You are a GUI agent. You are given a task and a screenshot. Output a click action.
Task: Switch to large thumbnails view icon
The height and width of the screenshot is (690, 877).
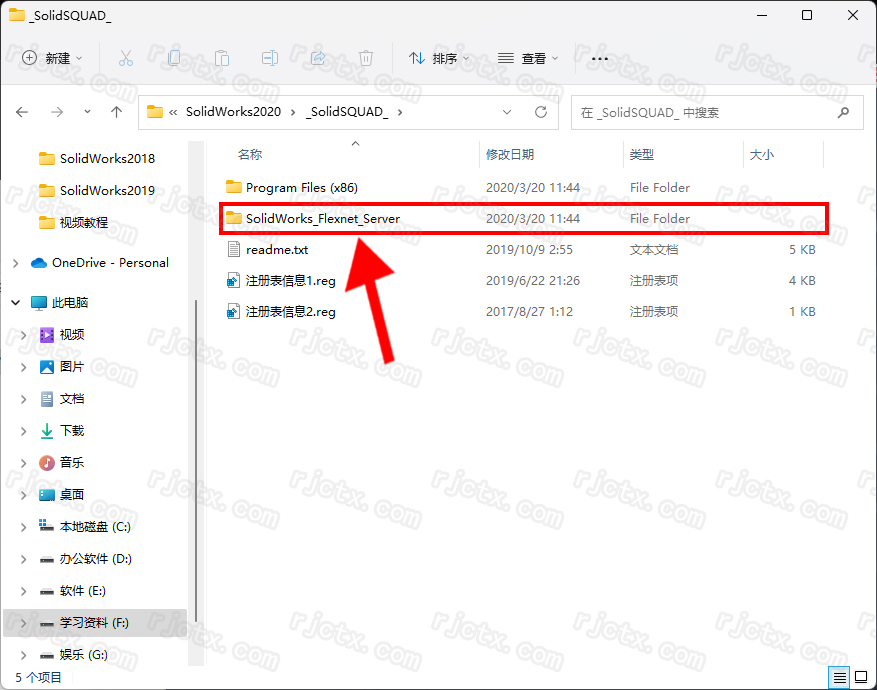coord(860,677)
